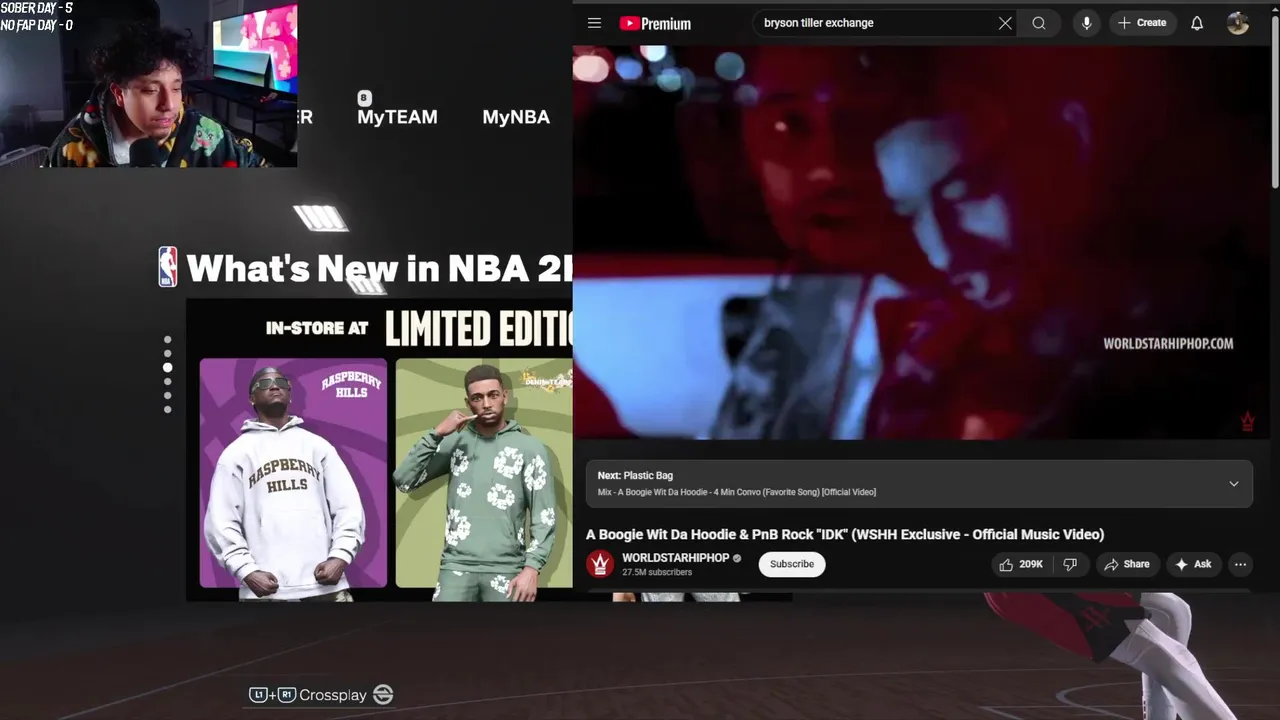Image resolution: width=1280 pixels, height=720 pixels.
Task: Clear the search text with the X
Action: point(1005,23)
